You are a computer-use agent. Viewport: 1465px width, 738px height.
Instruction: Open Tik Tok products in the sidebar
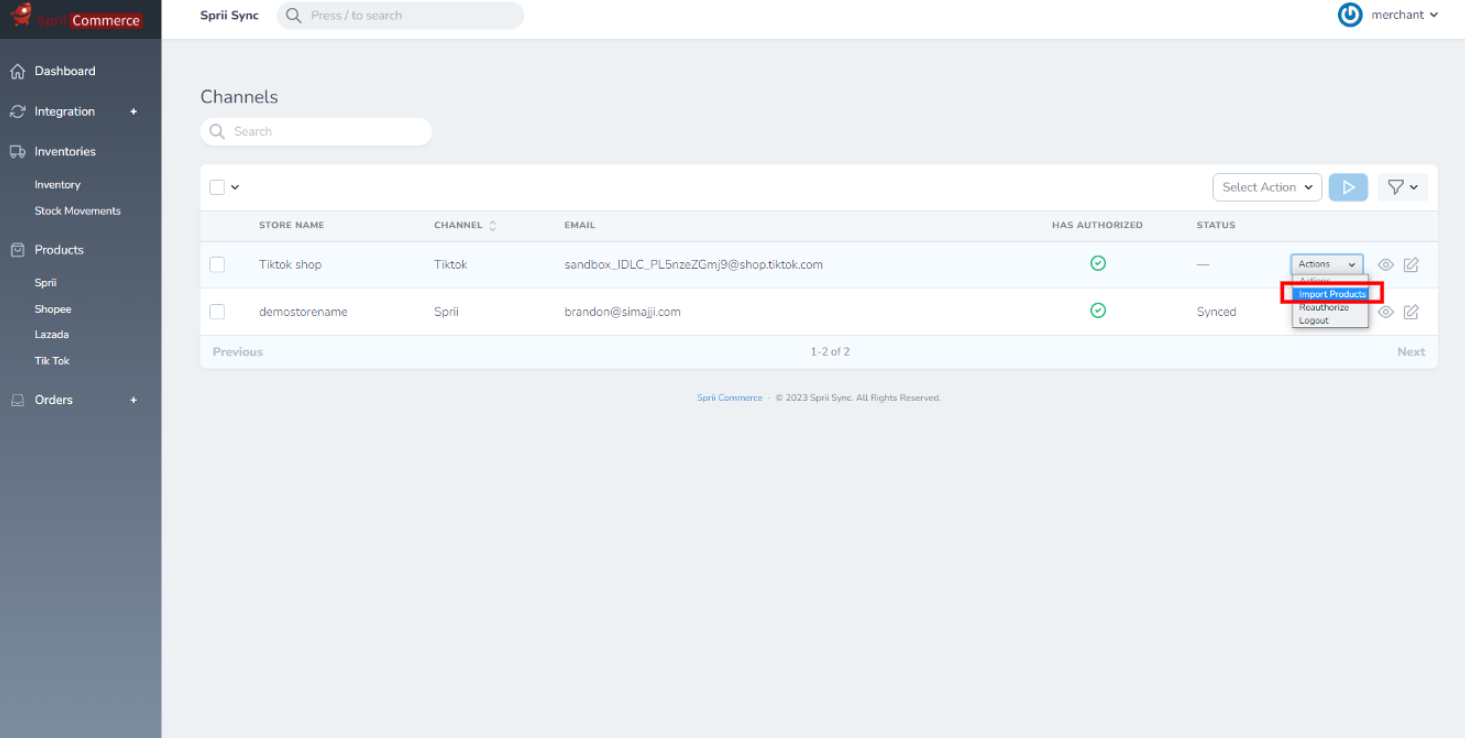(x=52, y=361)
